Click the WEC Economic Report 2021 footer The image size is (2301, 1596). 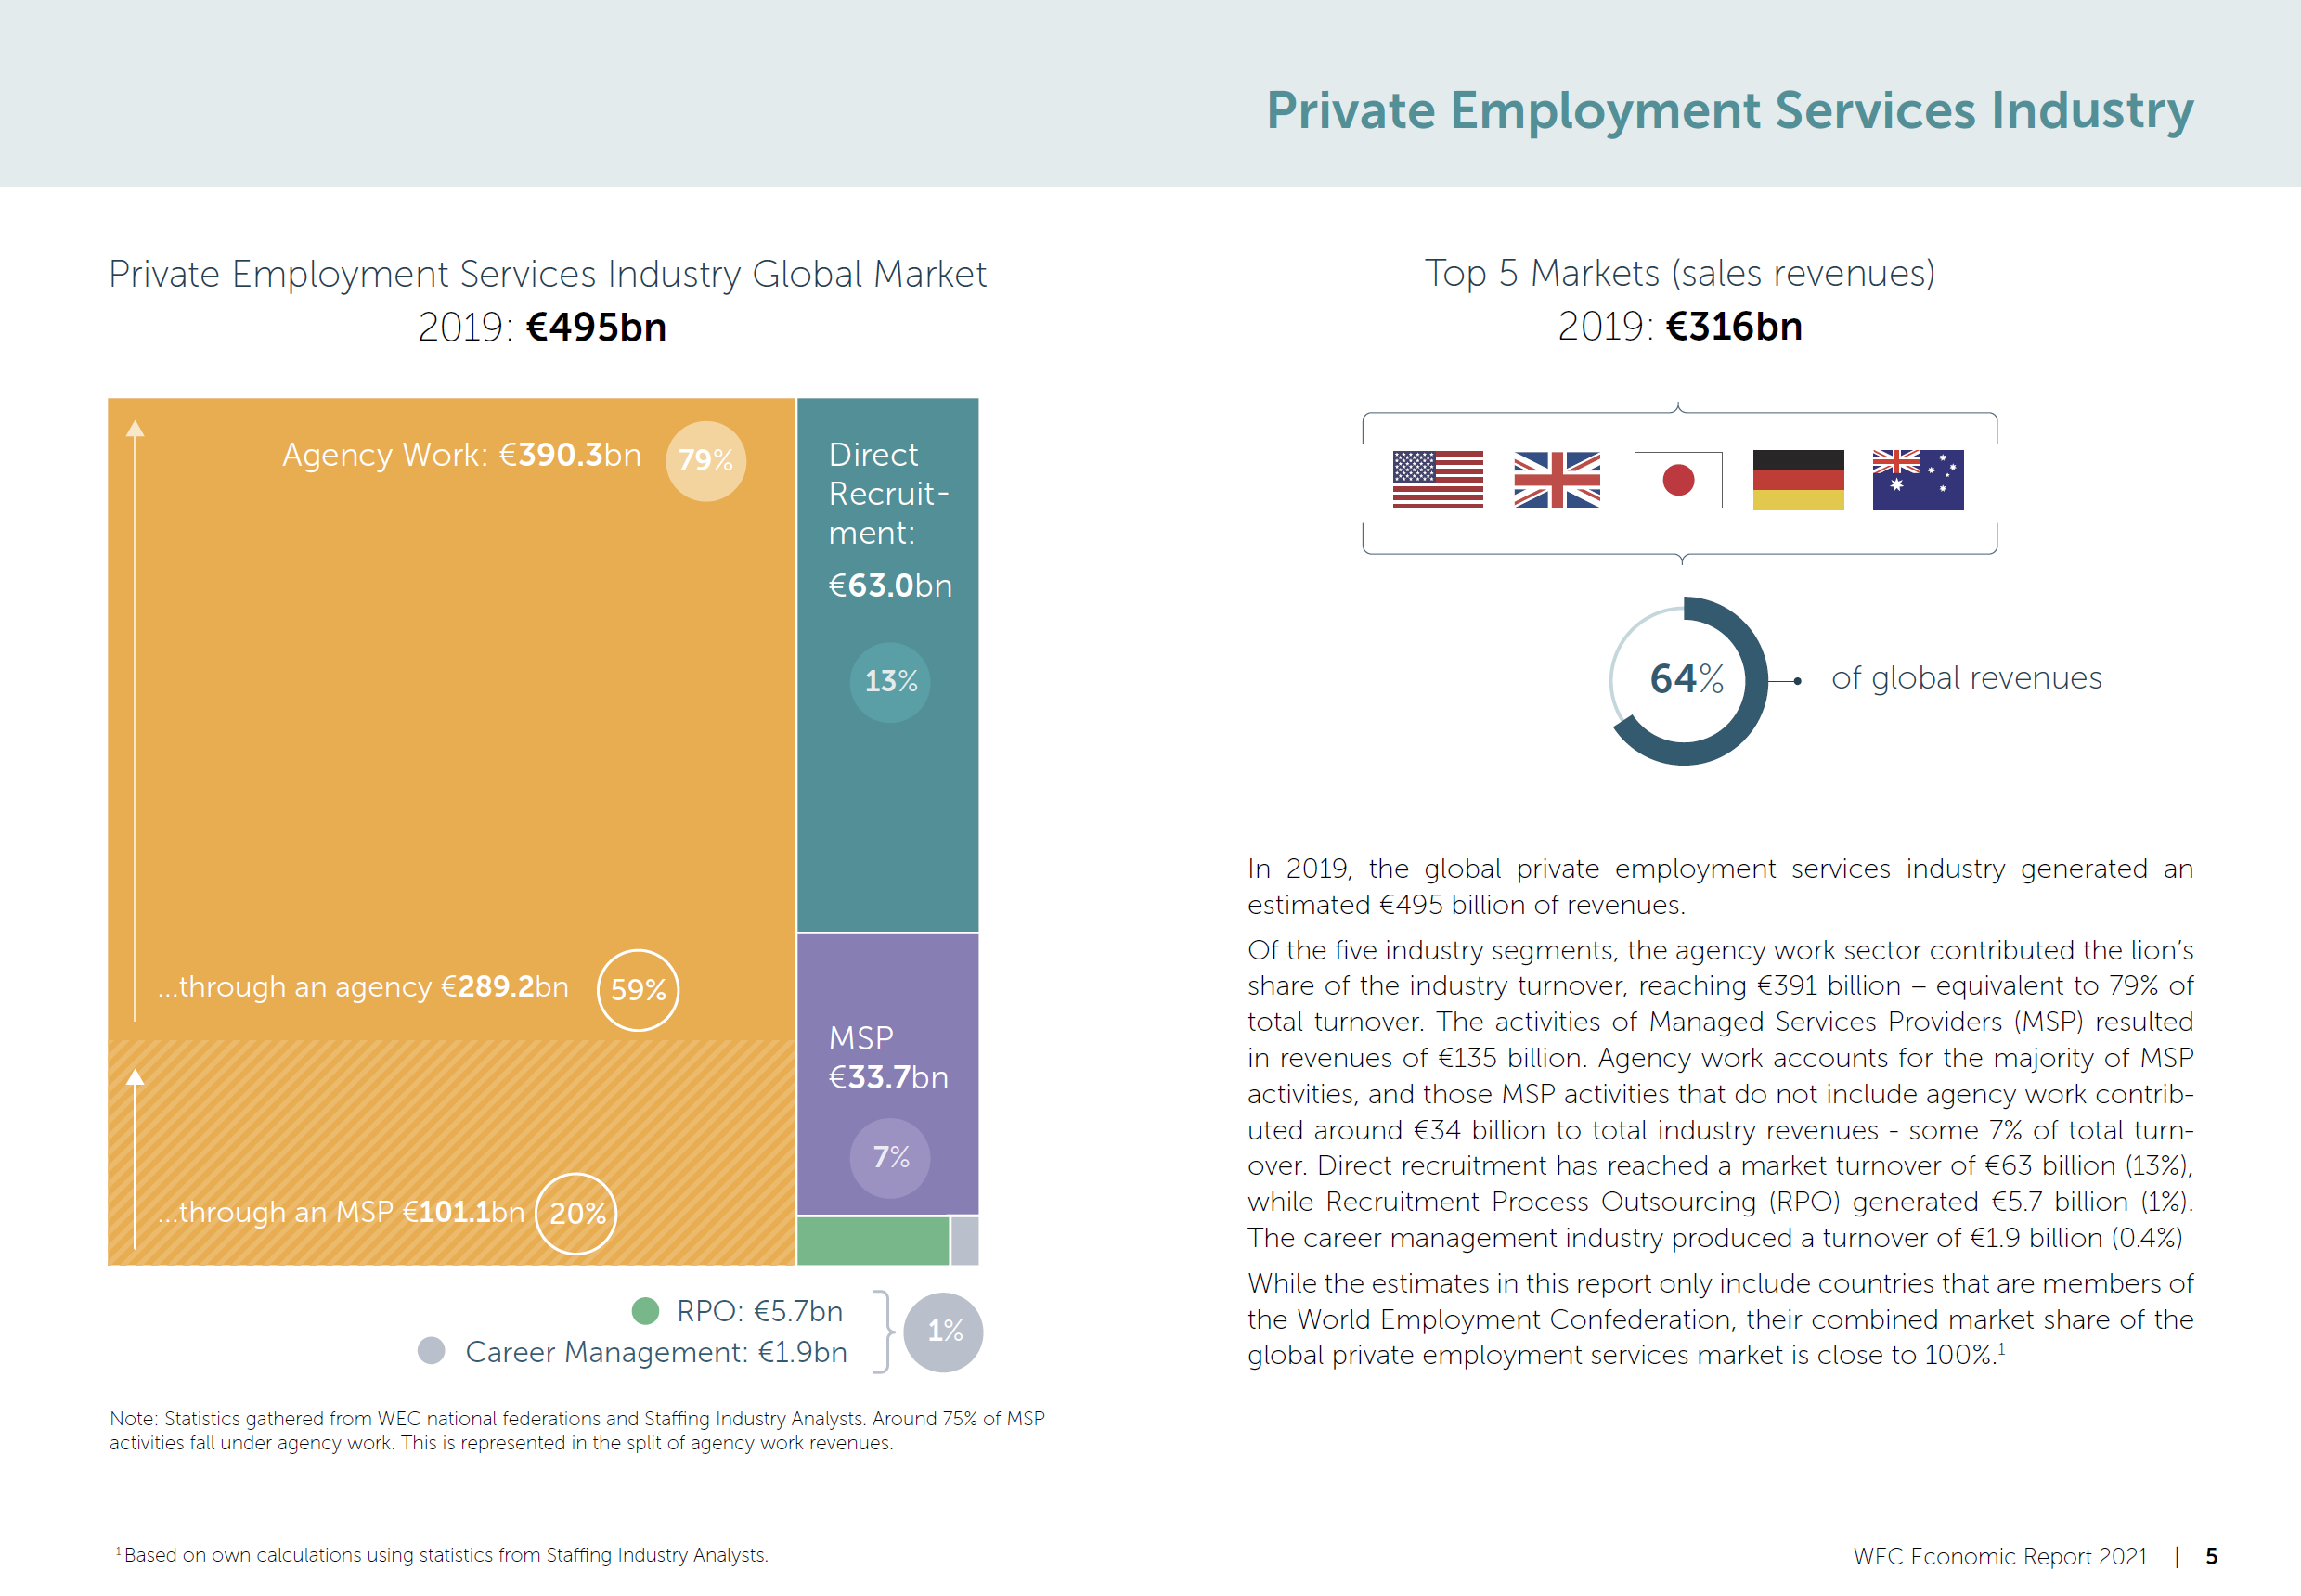(x=1999, y=1556)
